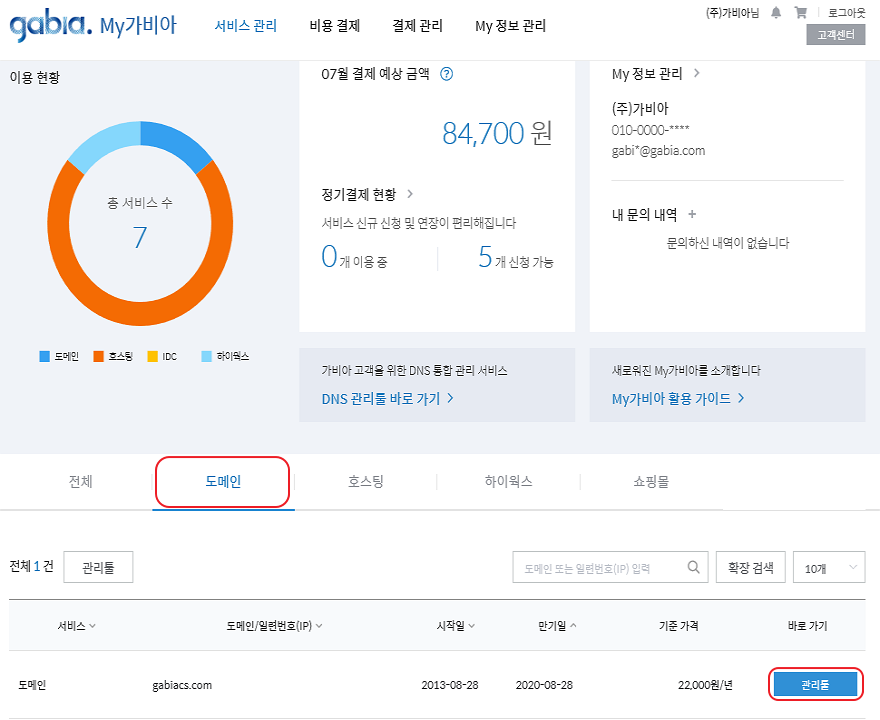This screenshot has height=720, width=880.
Task: Switch to the 도메인 tab
Action: (x=223, y=481)
